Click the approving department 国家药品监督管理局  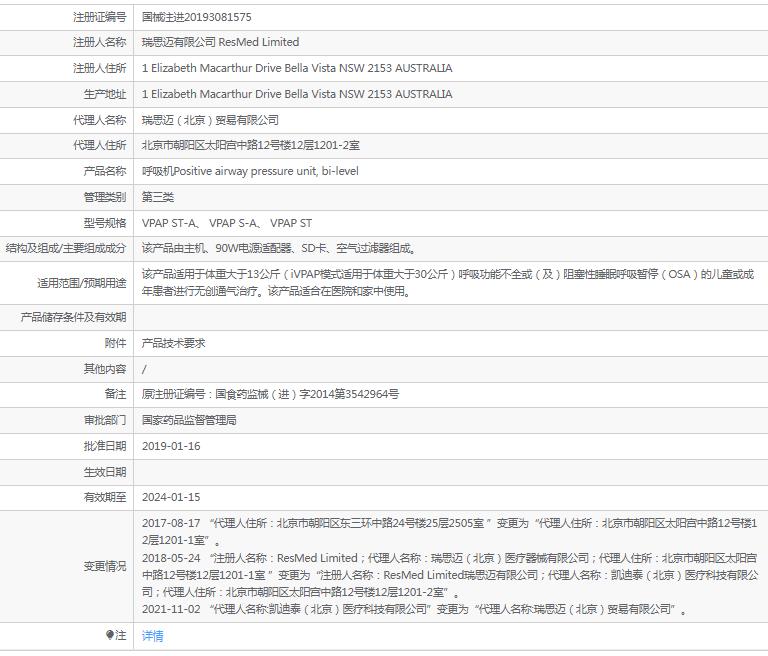189,420
